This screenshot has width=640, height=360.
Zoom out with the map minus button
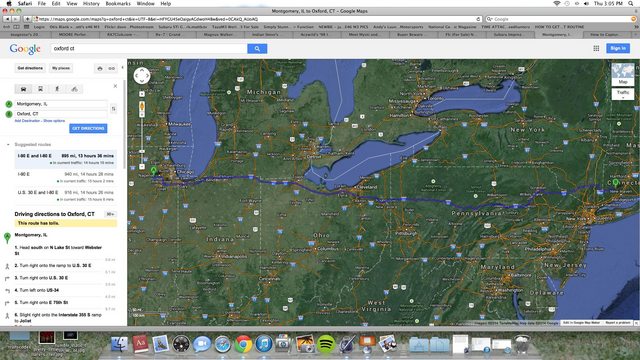tap(142, 167)
